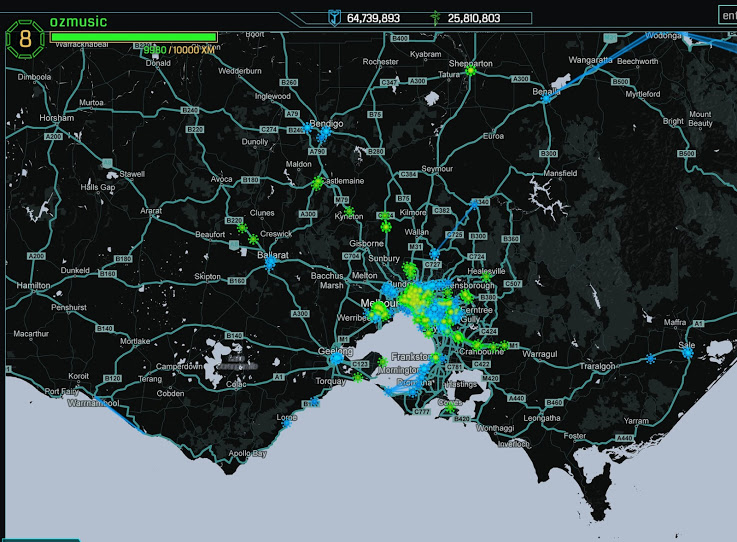737x542 pixels.
Task: Select the green portal south of Torquay
Action: tap(358, 377)
